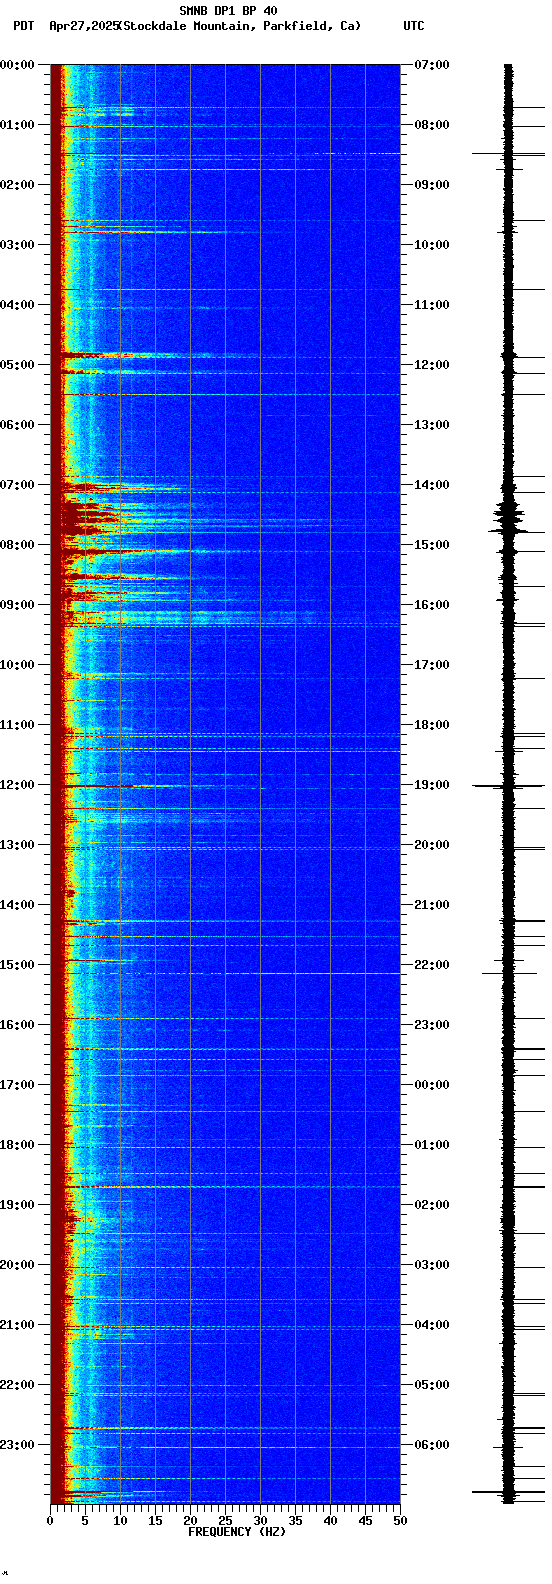Viewport: 552px width, 1584px height.
Task: Click the UTC time label '12:00'
Action: coord(432,365)
